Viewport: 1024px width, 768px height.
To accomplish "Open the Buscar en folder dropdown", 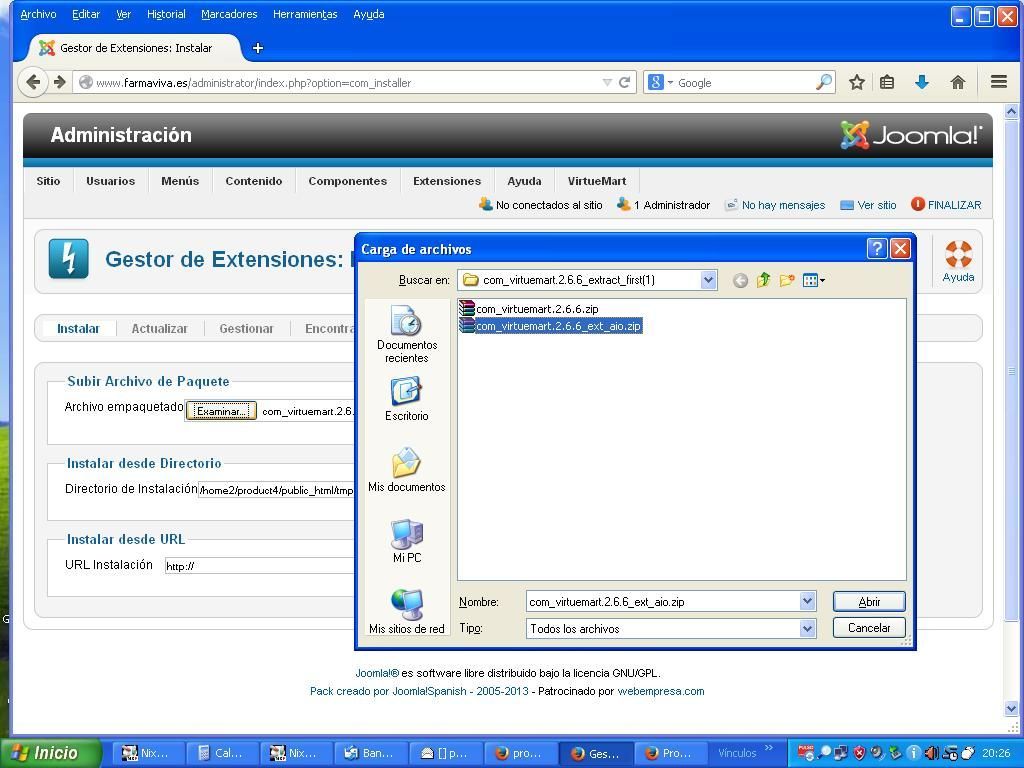I will click(x=708, y=280).
